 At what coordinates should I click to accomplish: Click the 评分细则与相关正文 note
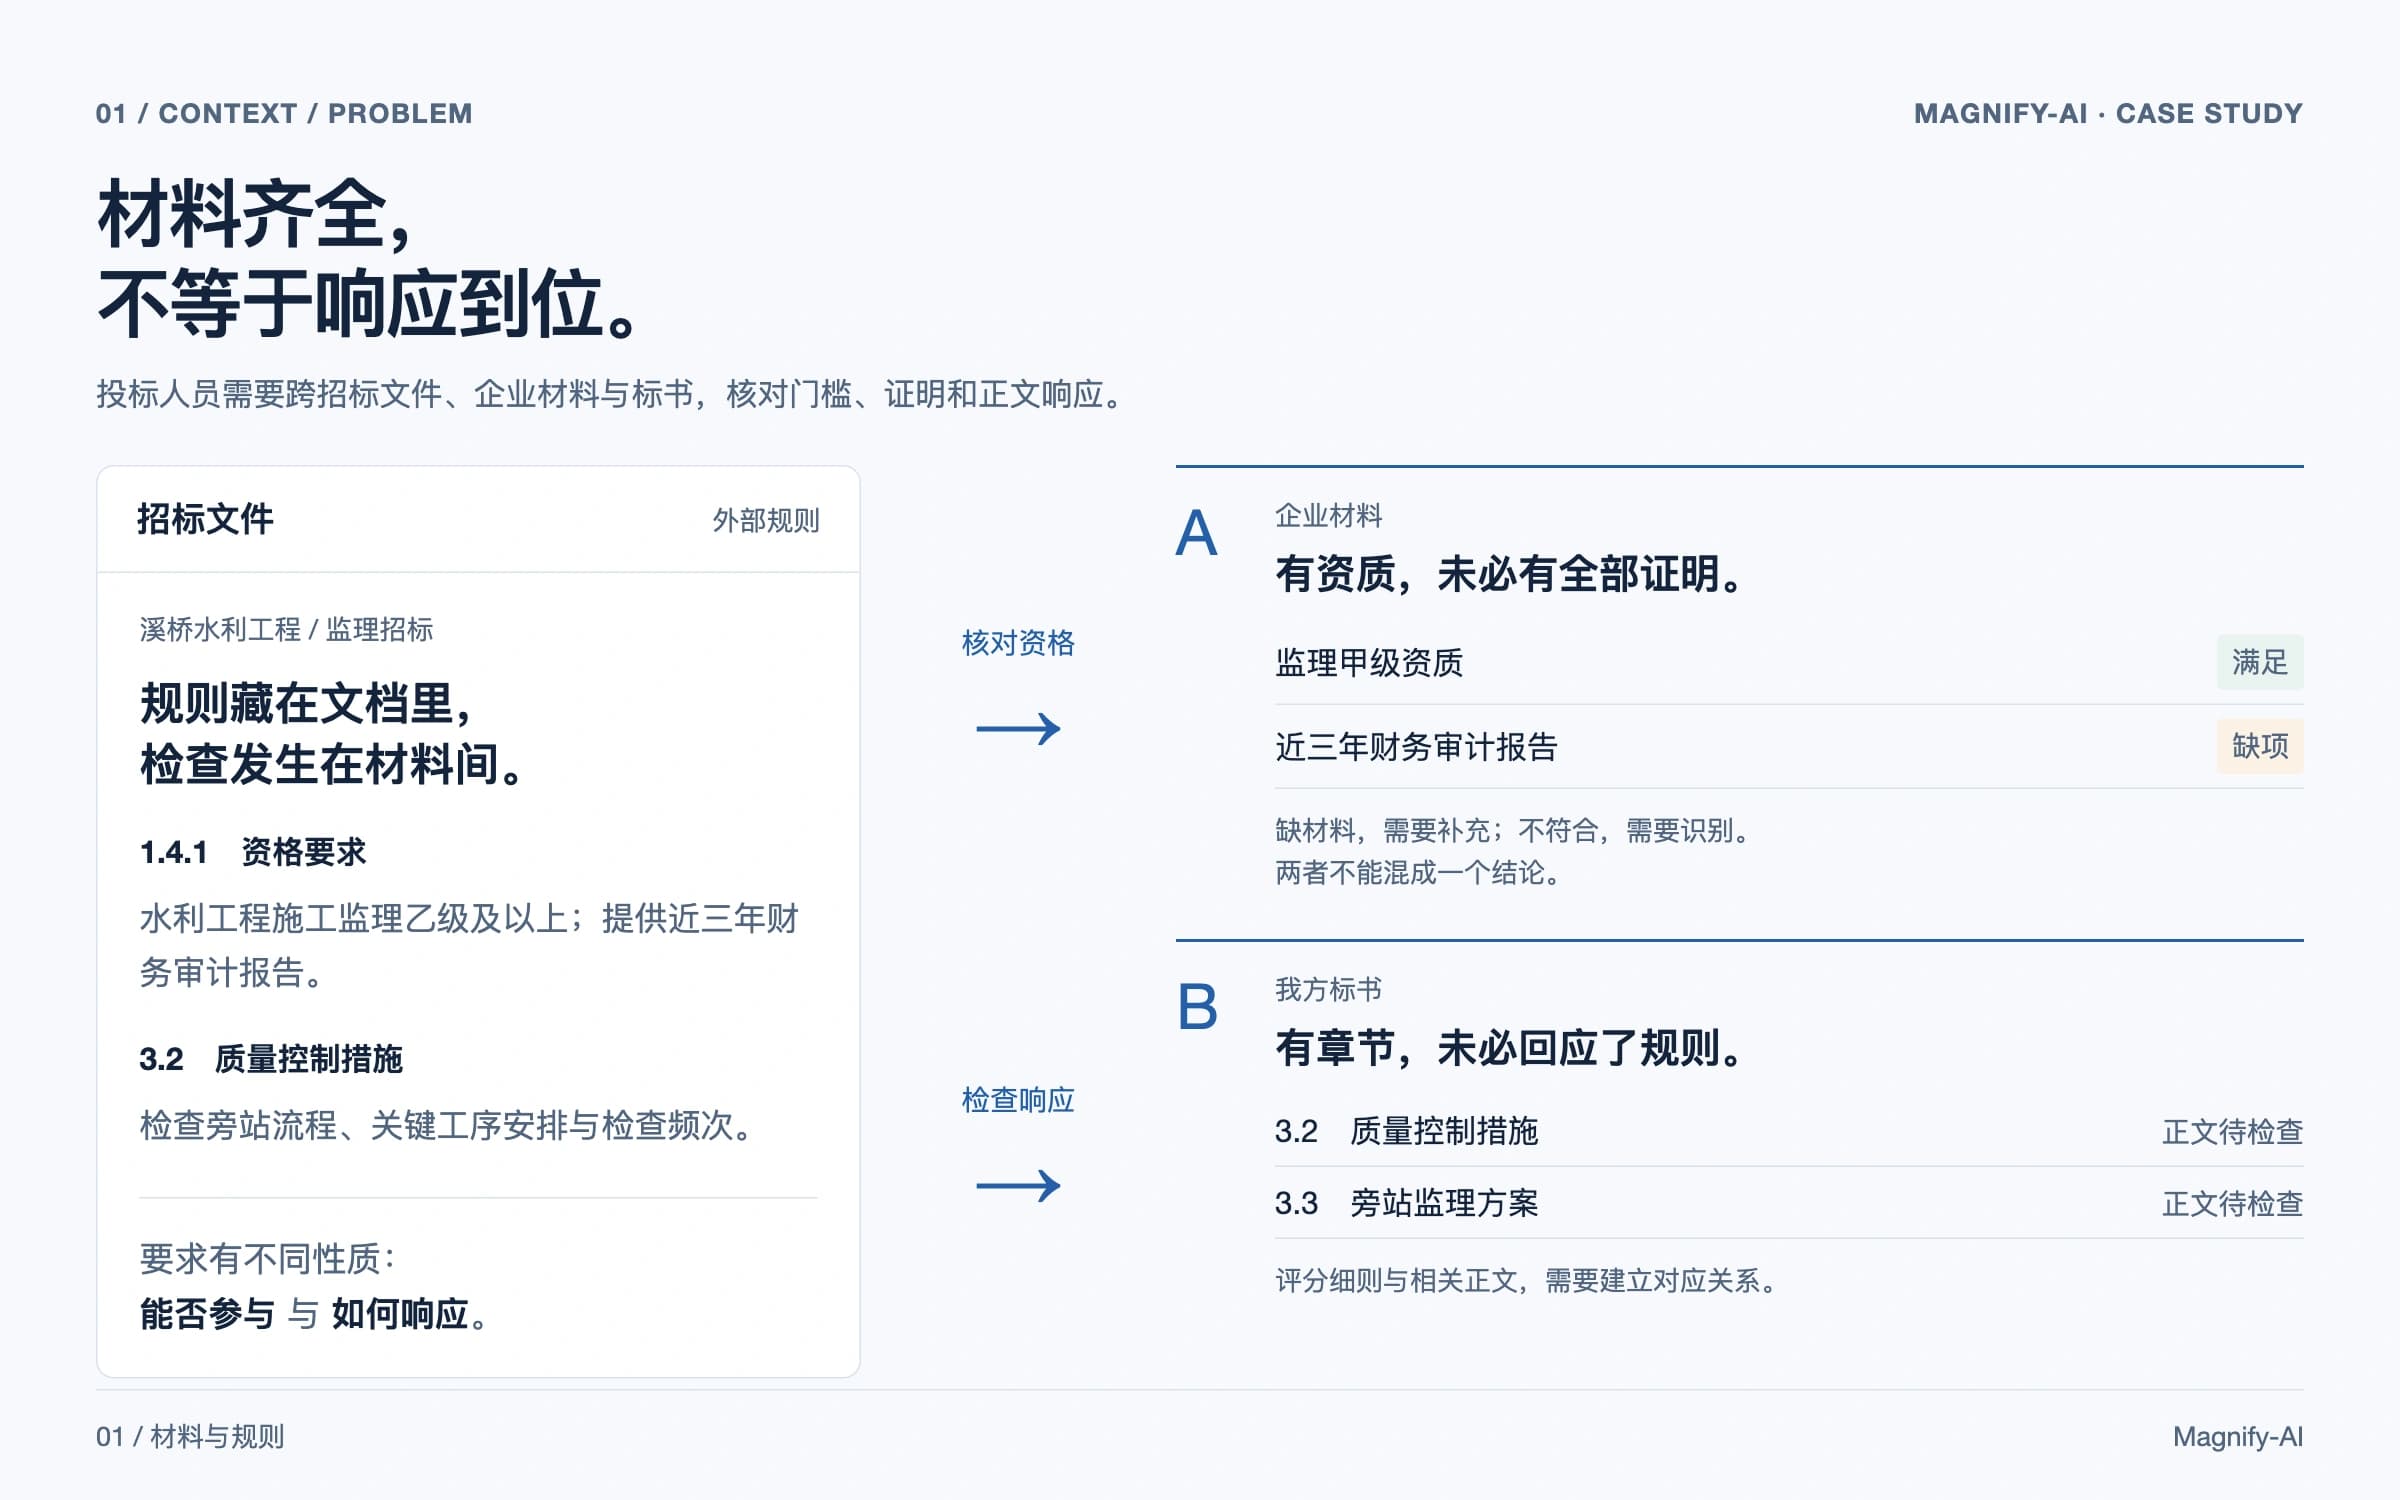(x=1526, y=1281)
